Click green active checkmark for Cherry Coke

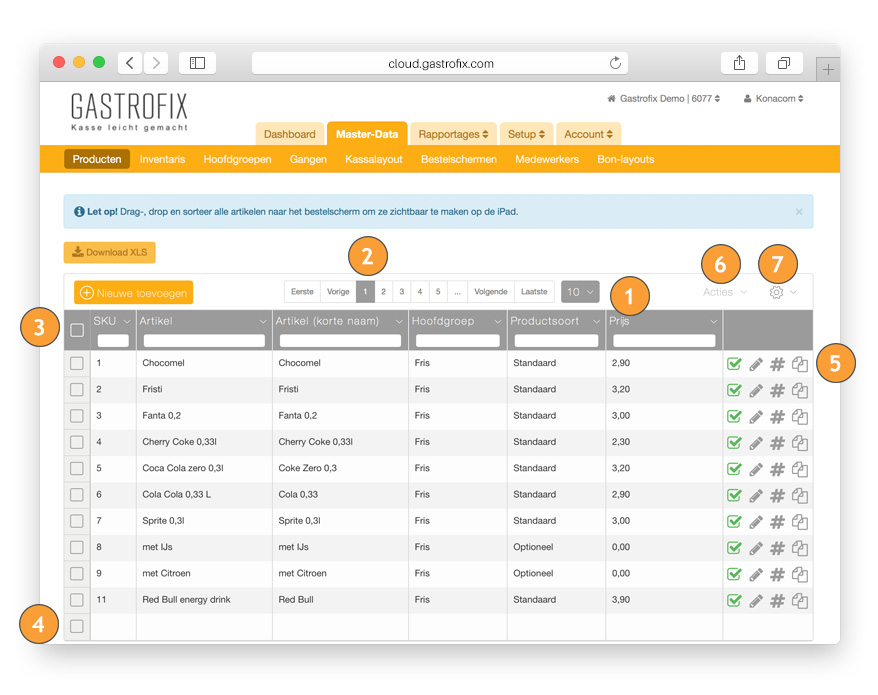[x=734, y=442]
